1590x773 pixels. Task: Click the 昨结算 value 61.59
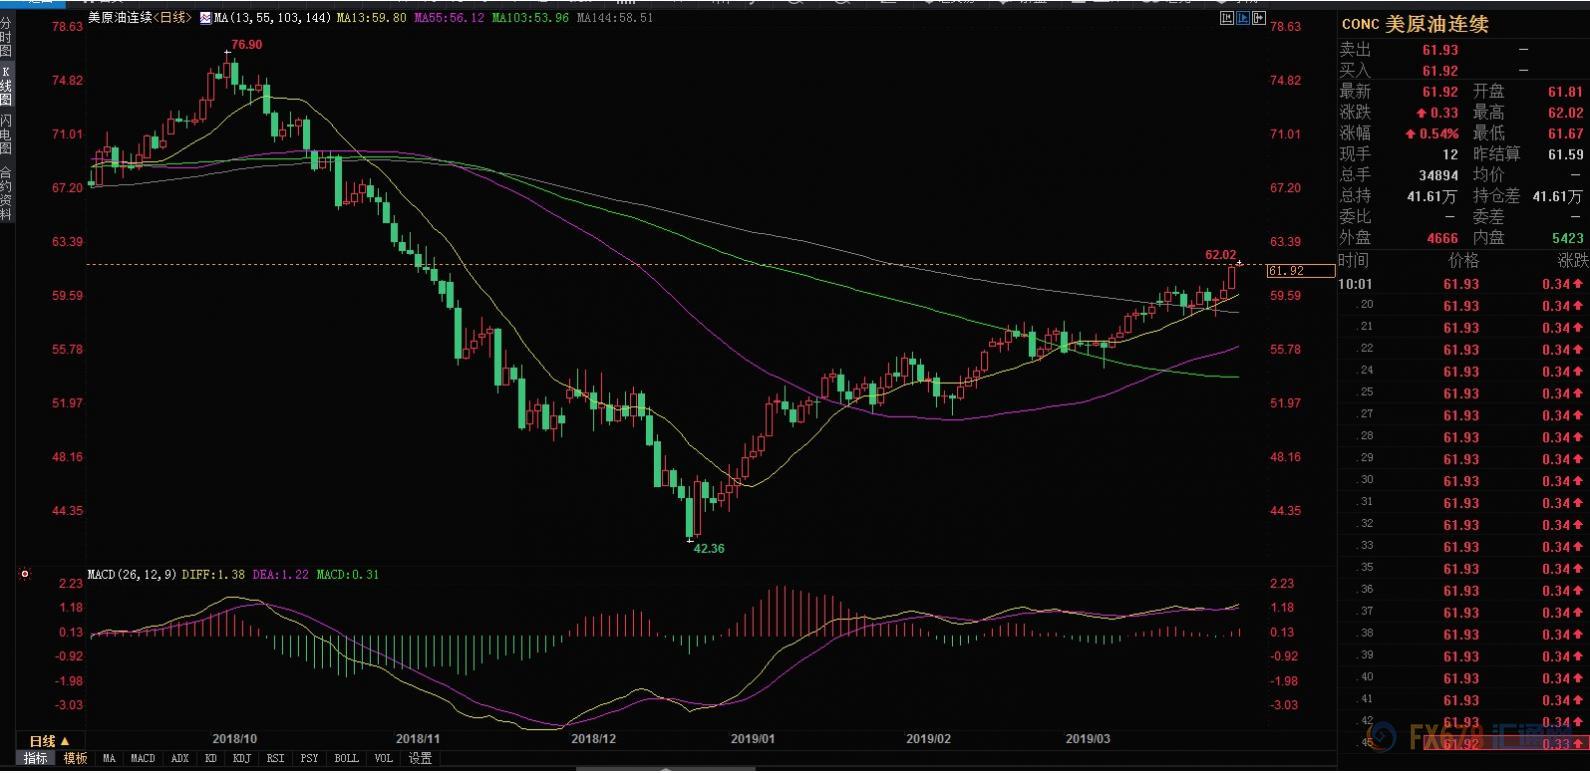1565,155
